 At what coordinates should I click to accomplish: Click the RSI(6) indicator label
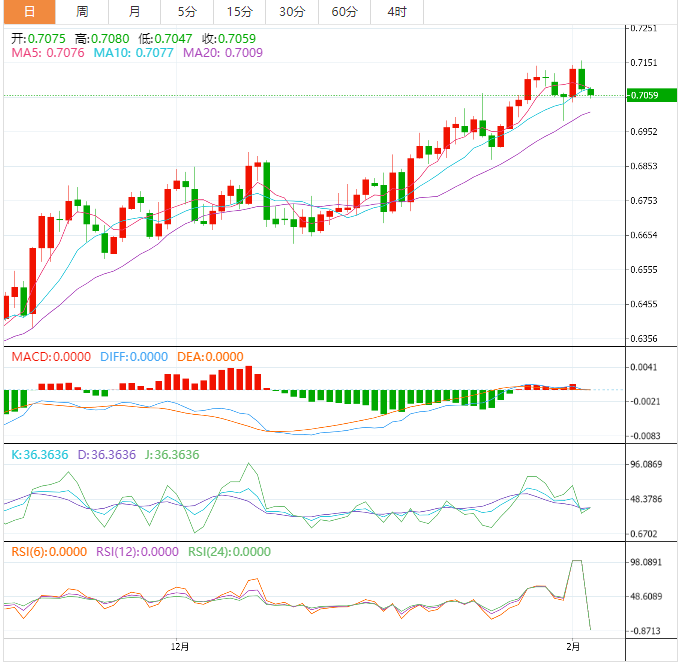[x=47, y=552]
